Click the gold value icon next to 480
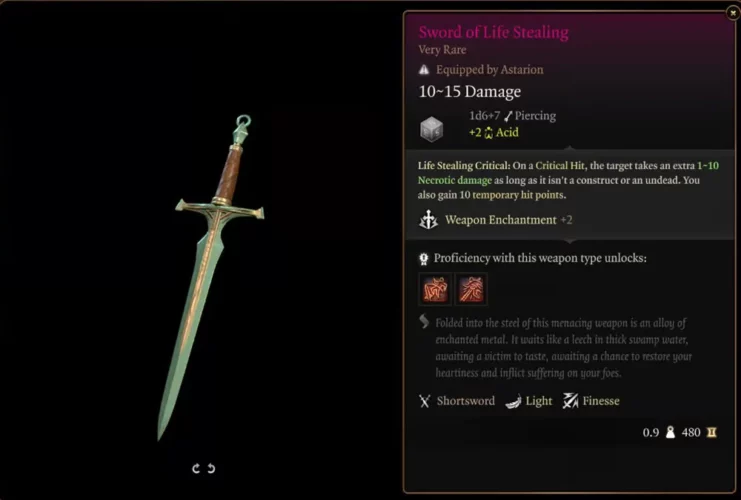This screenshot has width=741, height=500. (711, 432)
